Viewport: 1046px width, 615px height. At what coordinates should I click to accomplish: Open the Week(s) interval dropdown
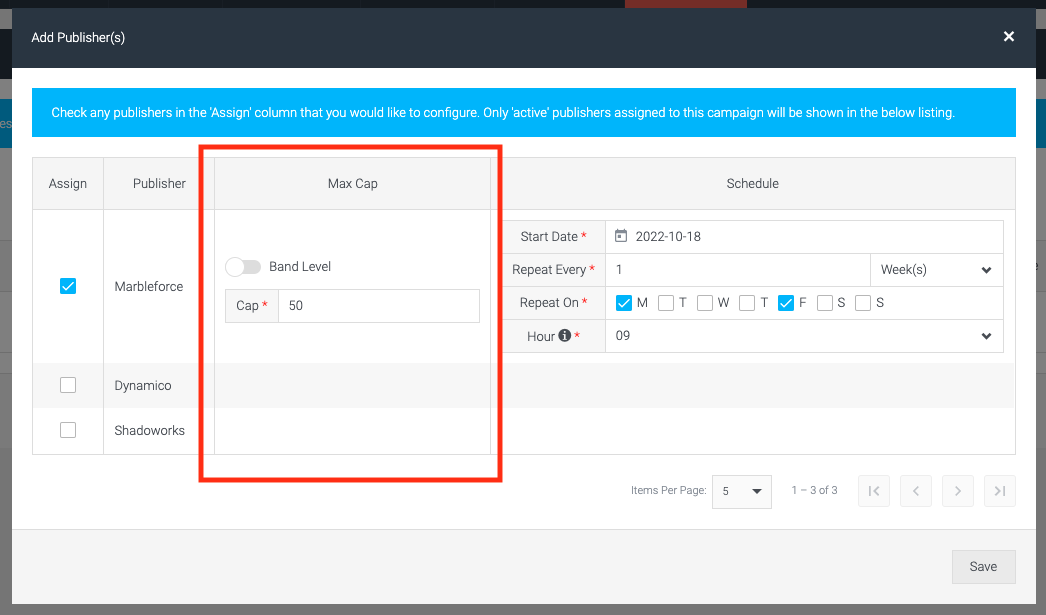pos(937,269)
